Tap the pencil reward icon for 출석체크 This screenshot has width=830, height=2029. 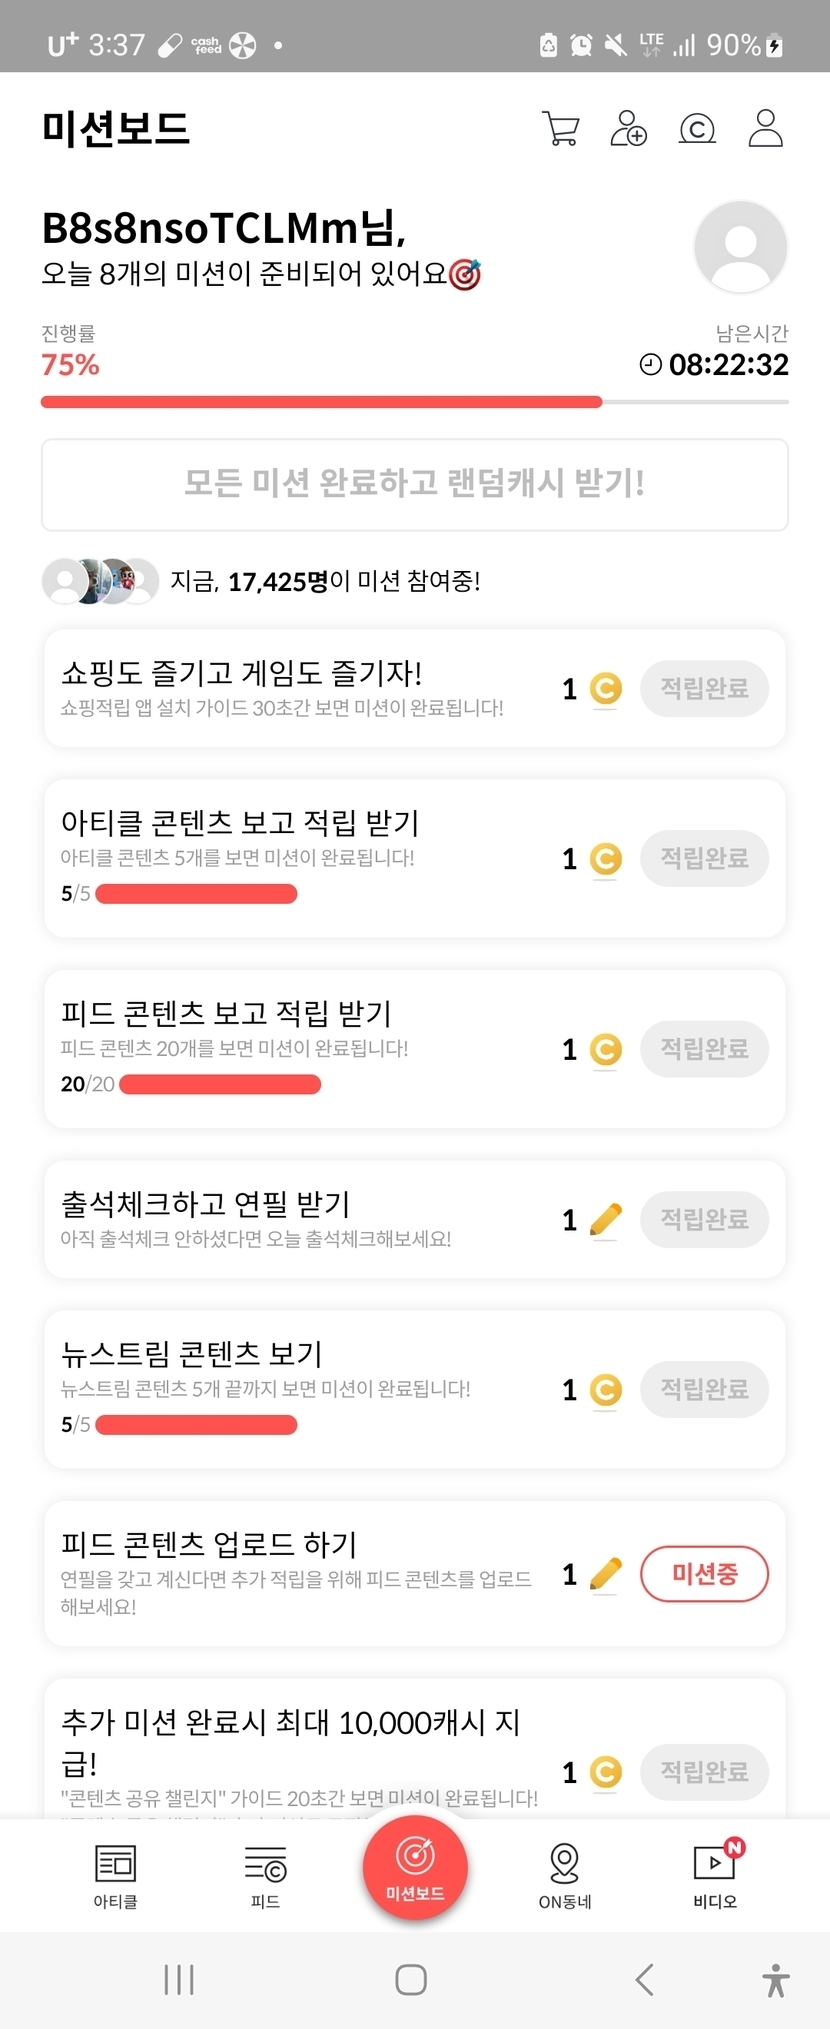(606, 1220)
